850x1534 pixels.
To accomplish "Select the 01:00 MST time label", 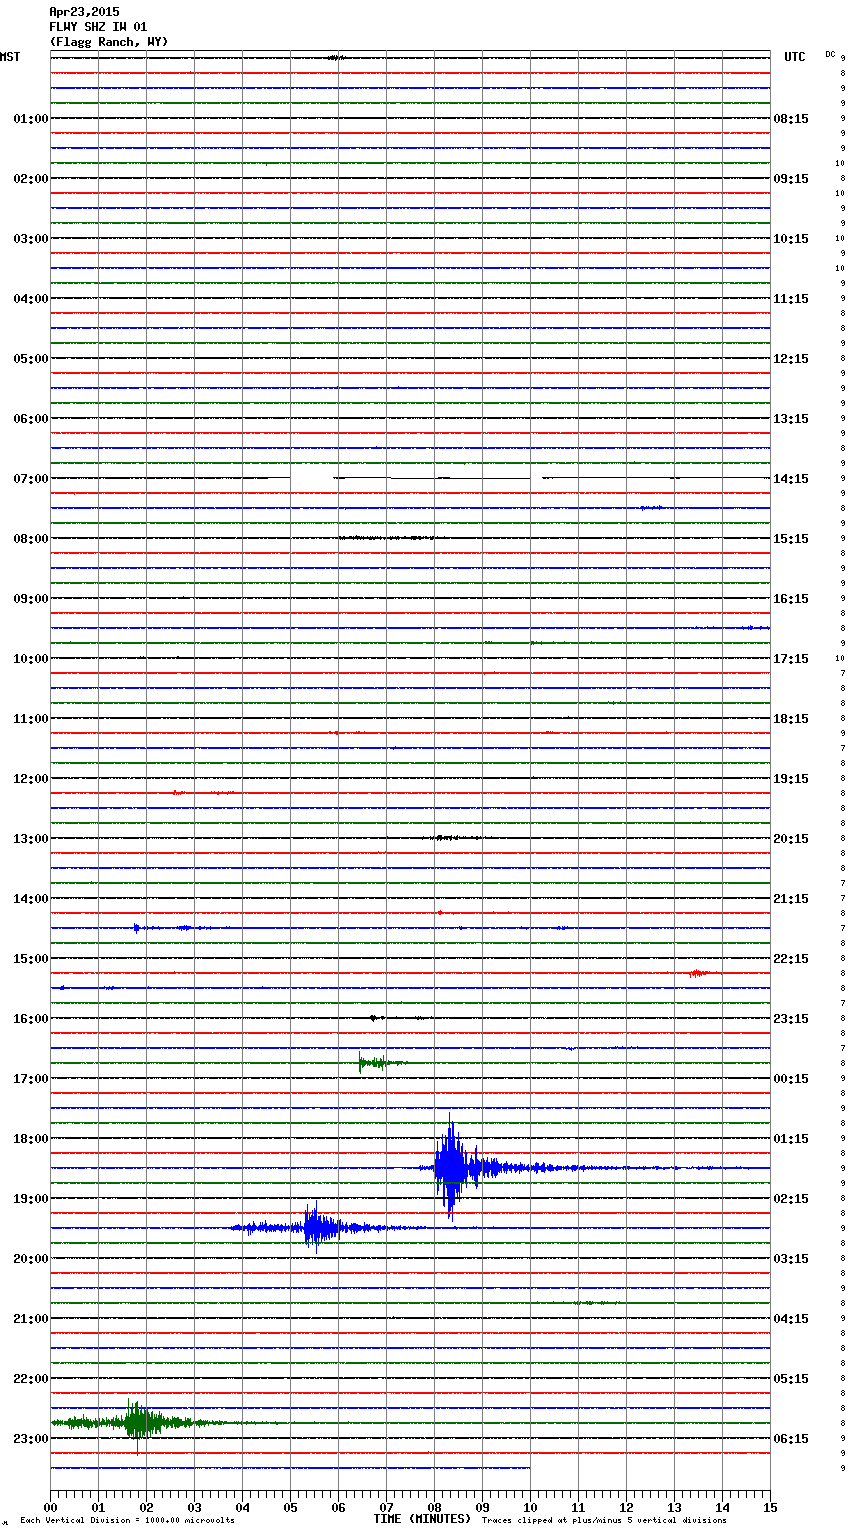I will pos(31,119).
